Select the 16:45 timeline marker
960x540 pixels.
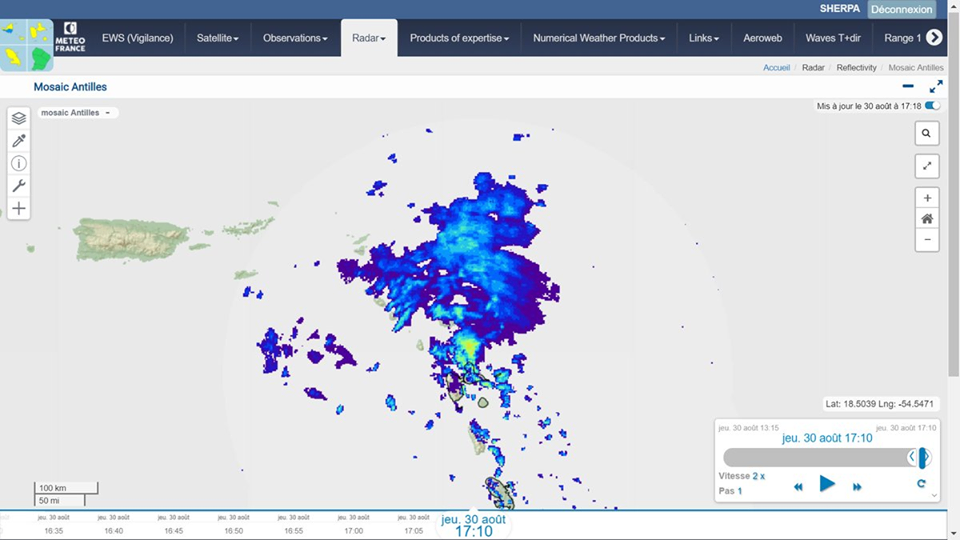point(173,525)
